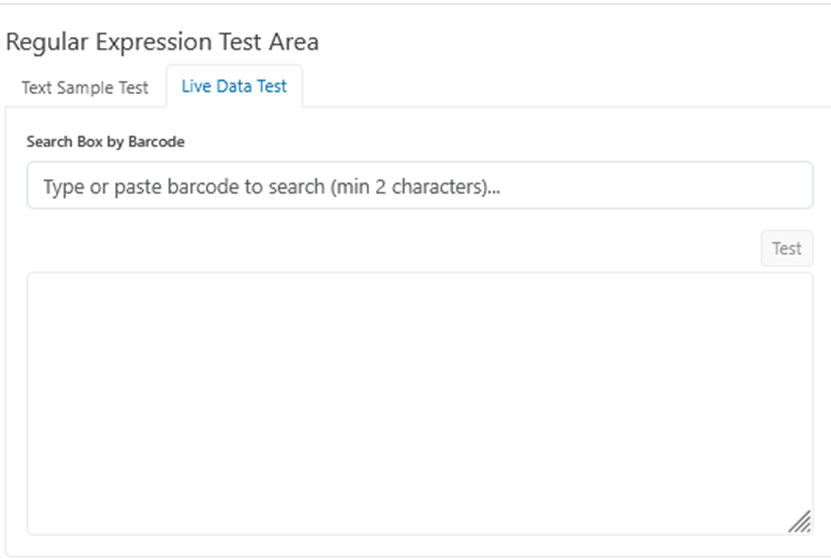Open the Text Sample Test section
Viewport: 831px width, 559px height.
point(85,87)
